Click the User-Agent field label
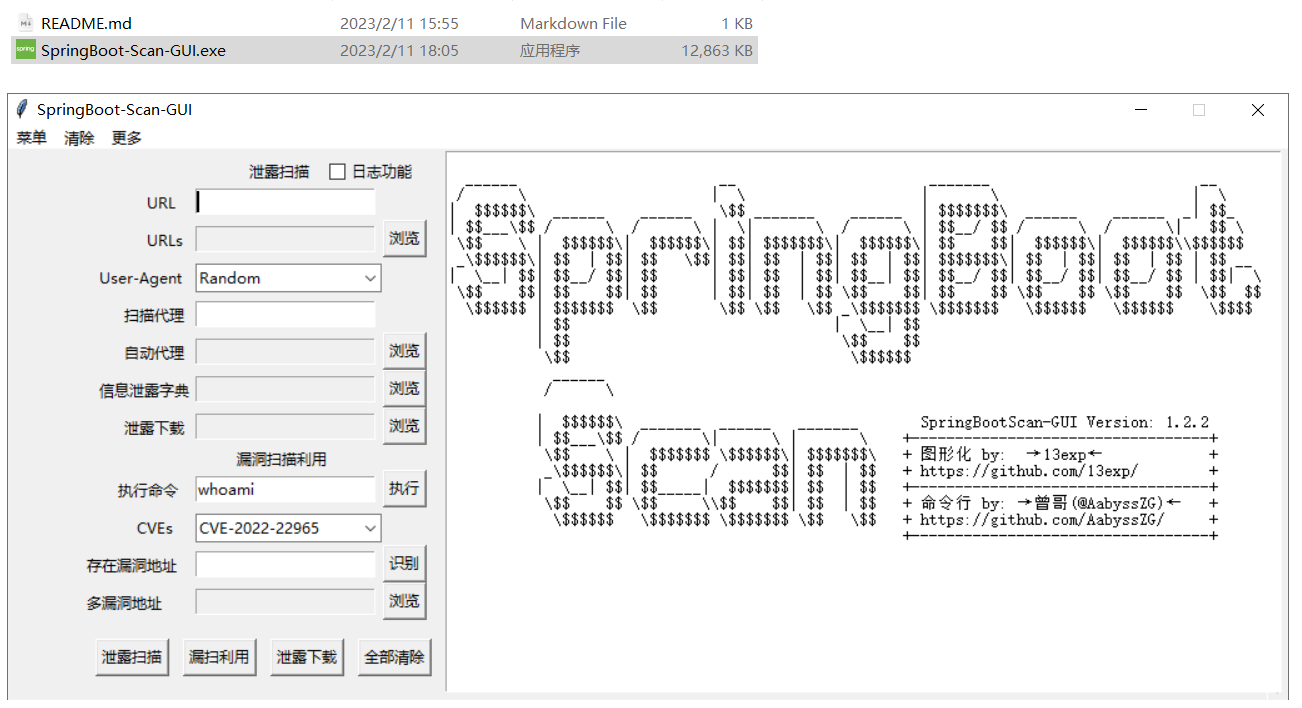 [141, 278]
